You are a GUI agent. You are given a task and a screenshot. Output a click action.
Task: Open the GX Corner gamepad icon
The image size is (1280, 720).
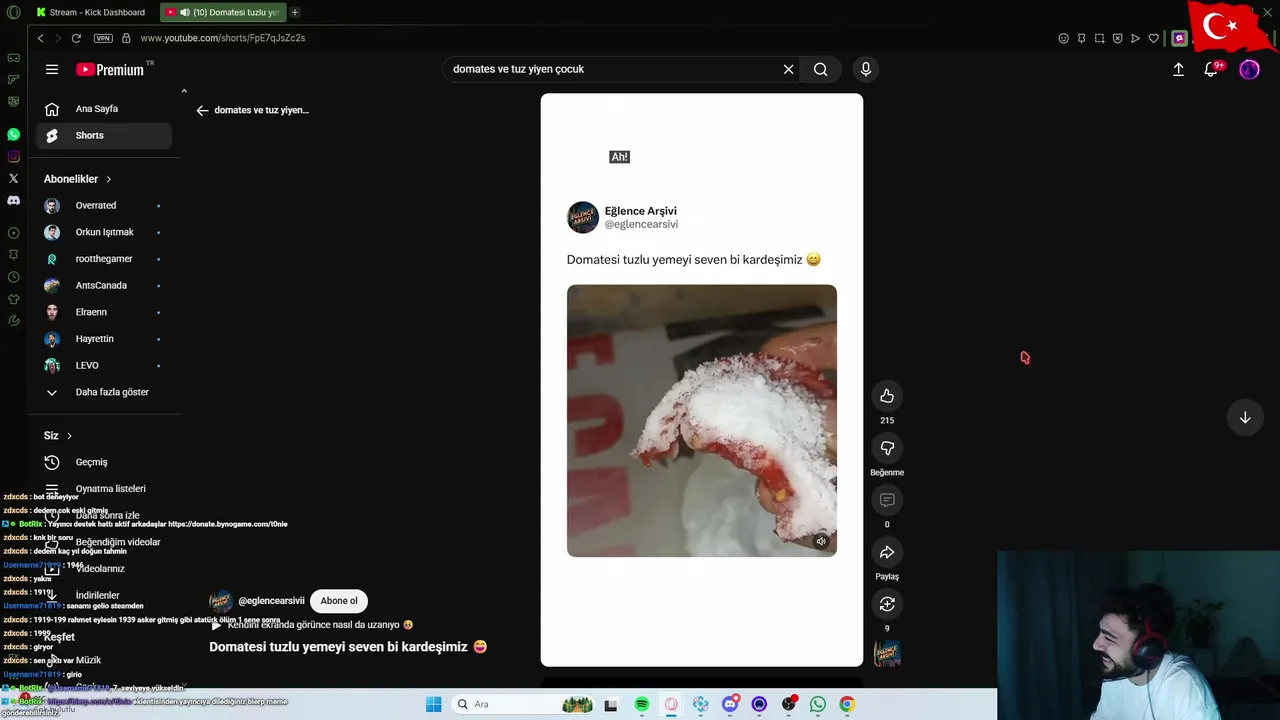pos(13,58)
